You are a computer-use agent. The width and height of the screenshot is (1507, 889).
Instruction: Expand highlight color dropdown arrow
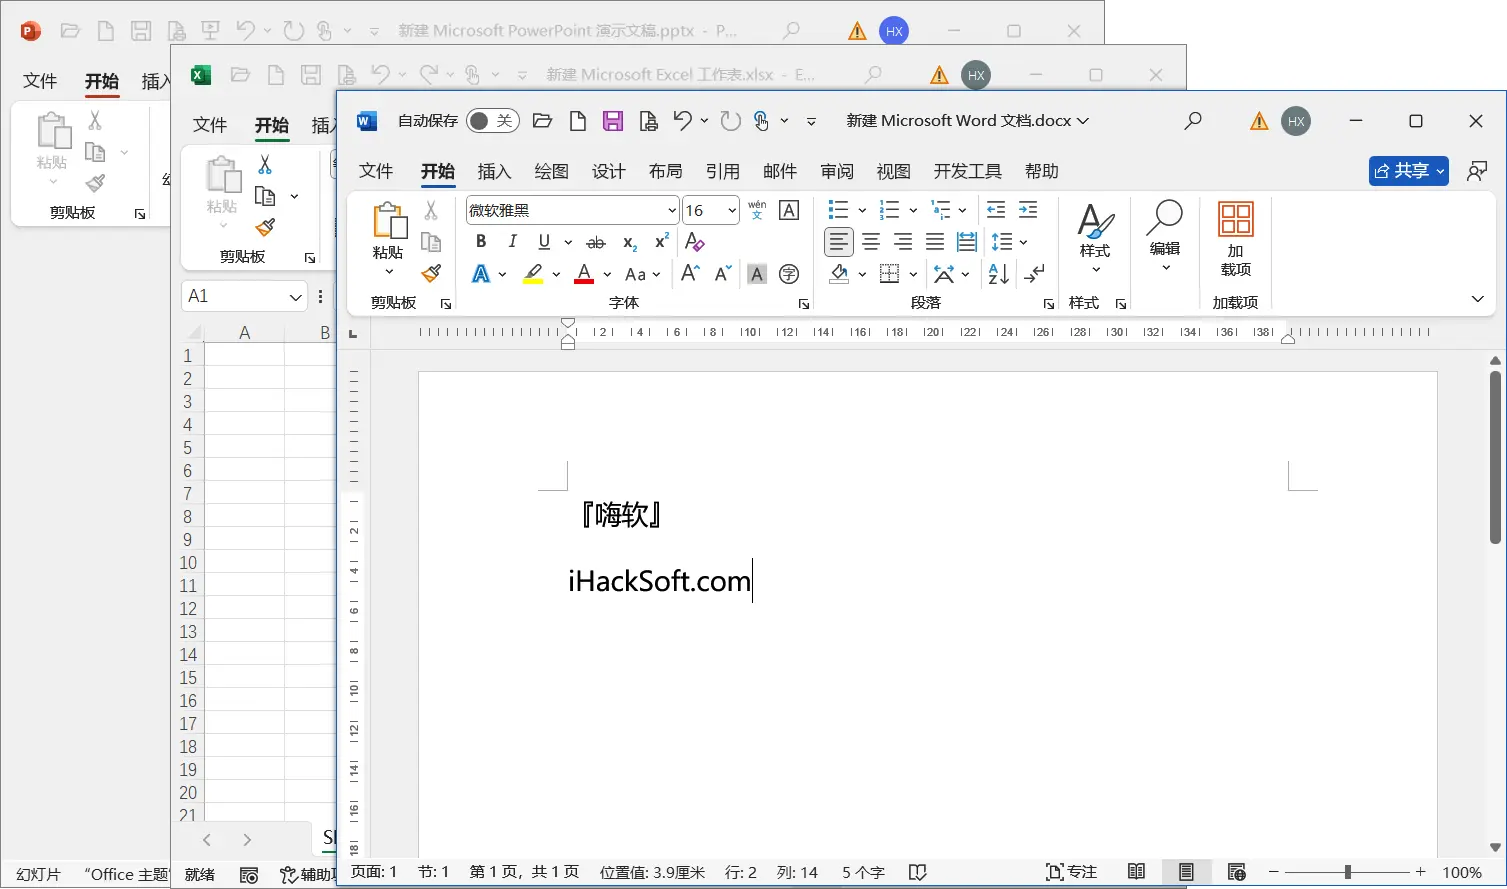[x=556, y=274]
